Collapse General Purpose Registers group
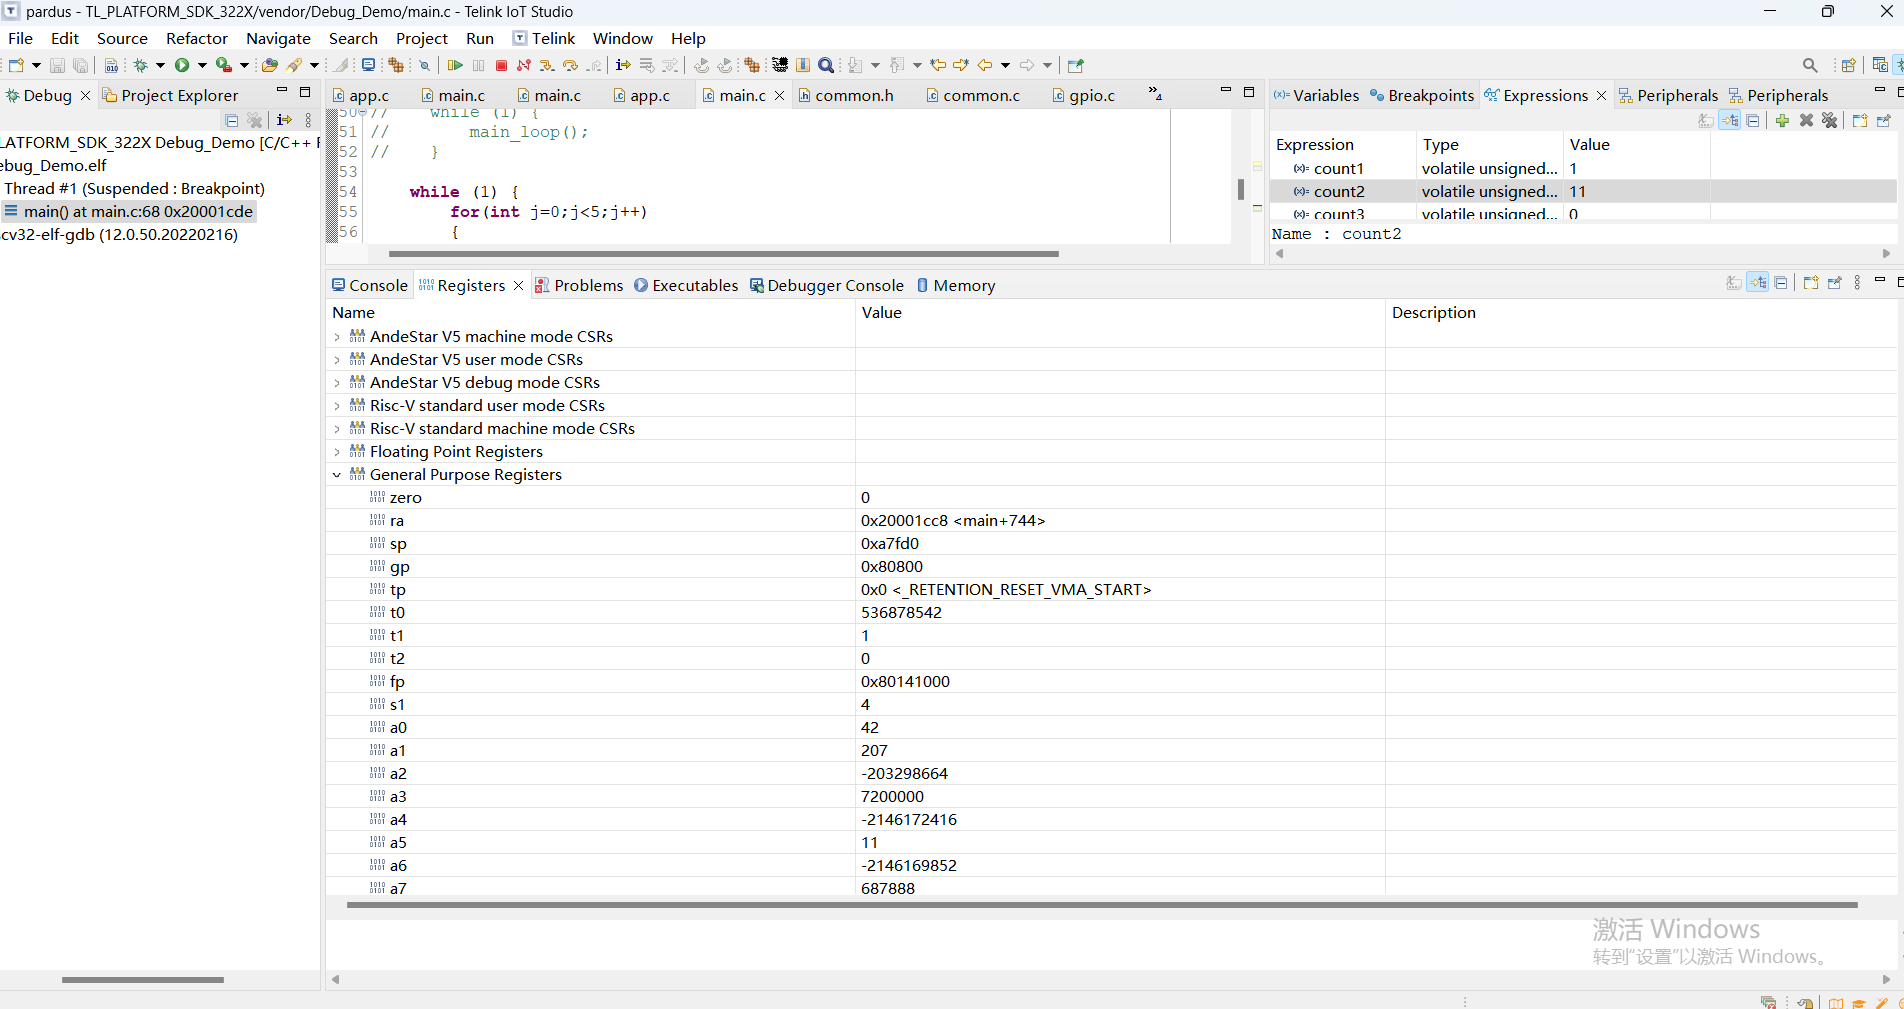The width and height of the screenshot is (1904, 1009). [x=337, y=475]
